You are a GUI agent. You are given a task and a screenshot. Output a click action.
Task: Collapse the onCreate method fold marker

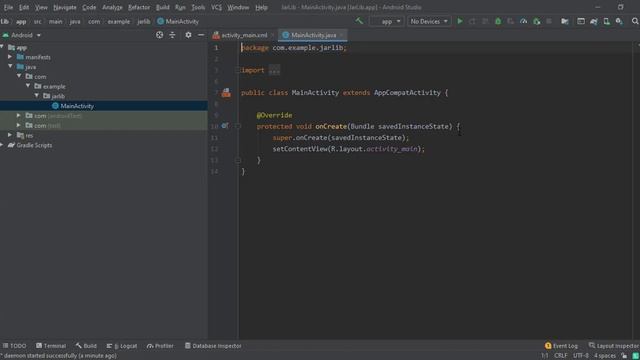pos(238,126)
